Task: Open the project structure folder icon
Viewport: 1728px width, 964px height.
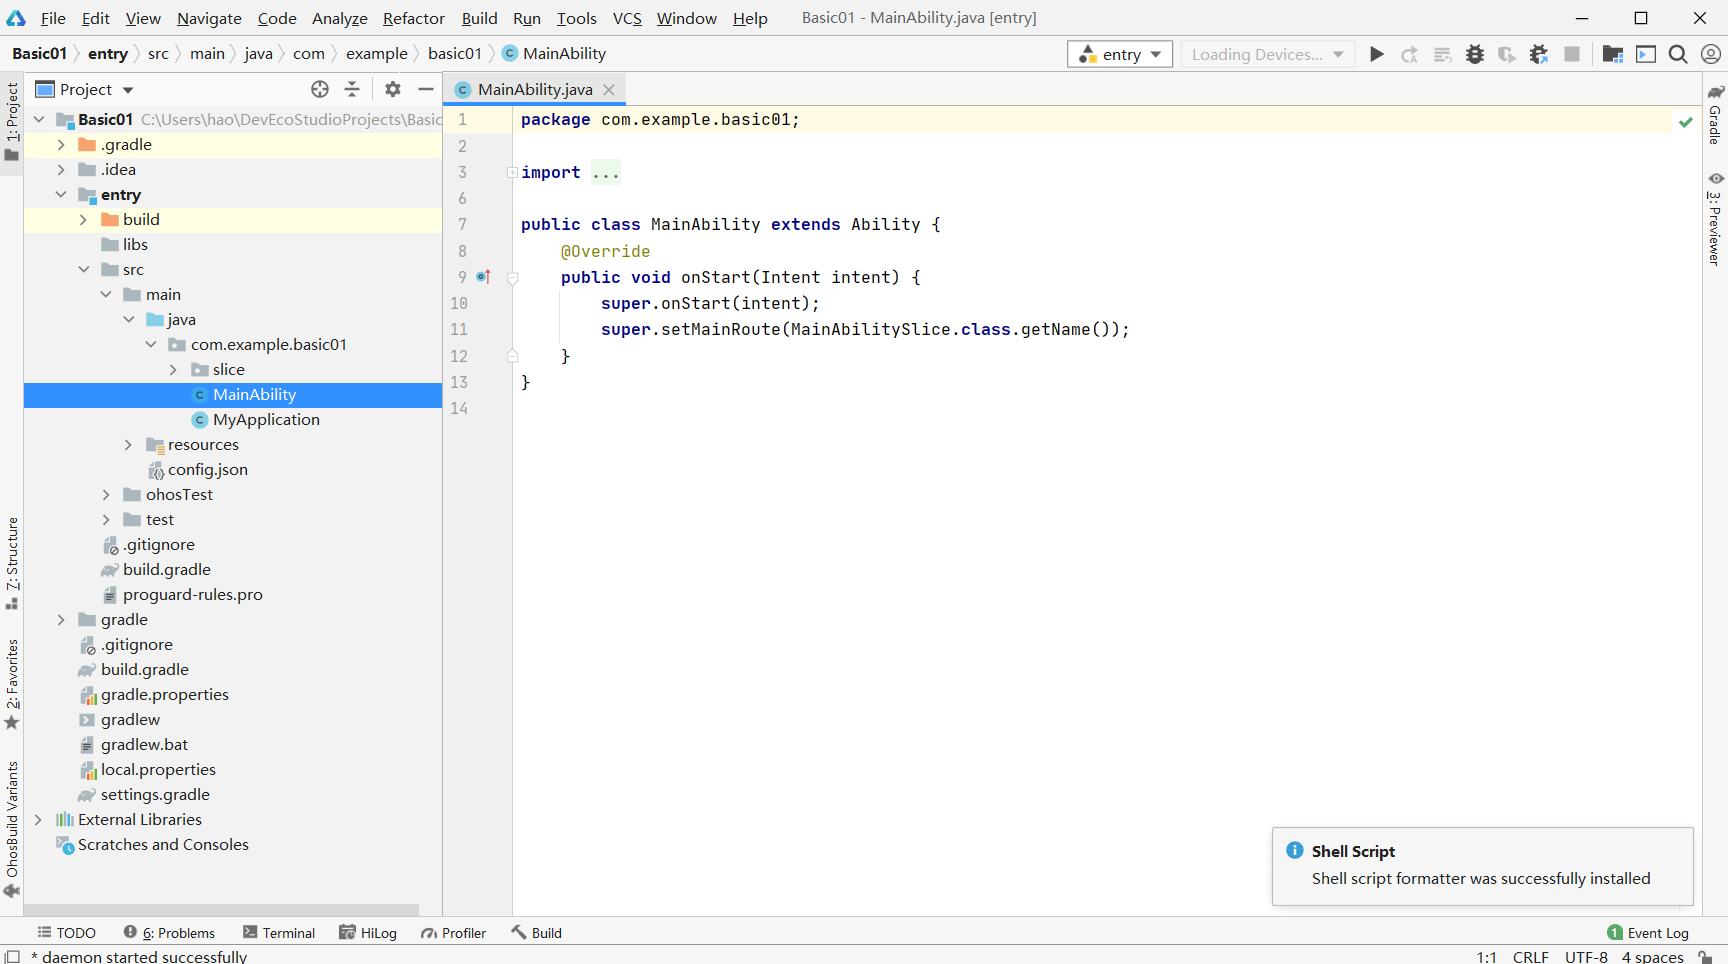Action: [x=1612, y=54]
